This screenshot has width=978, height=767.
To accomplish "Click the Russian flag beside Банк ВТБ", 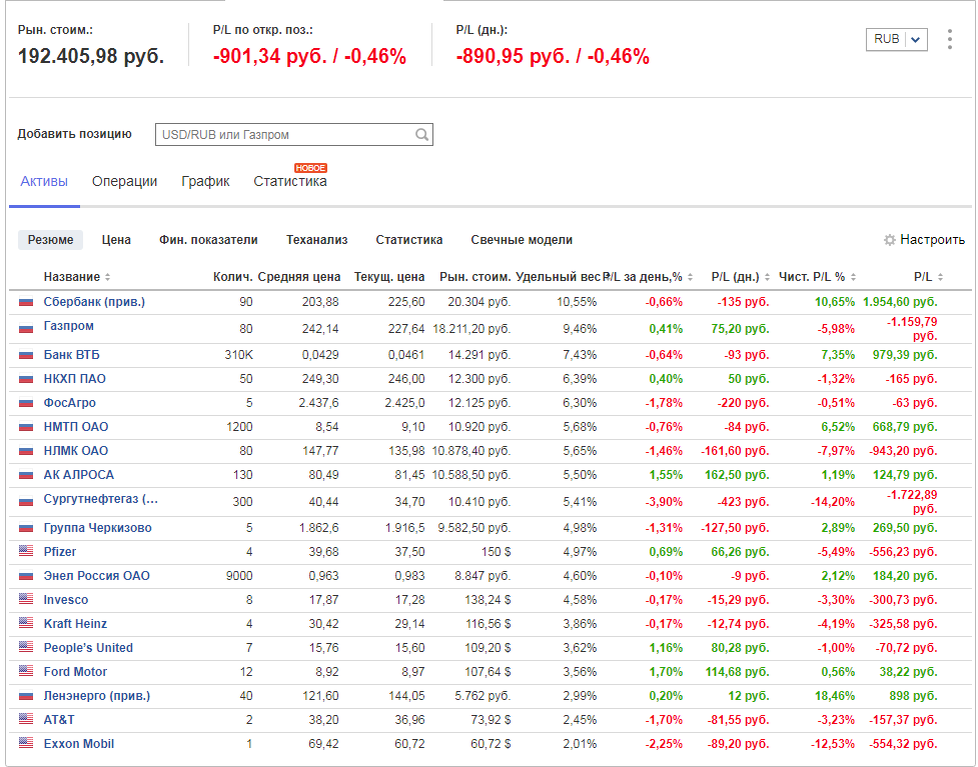I will [x=26, y=355].
